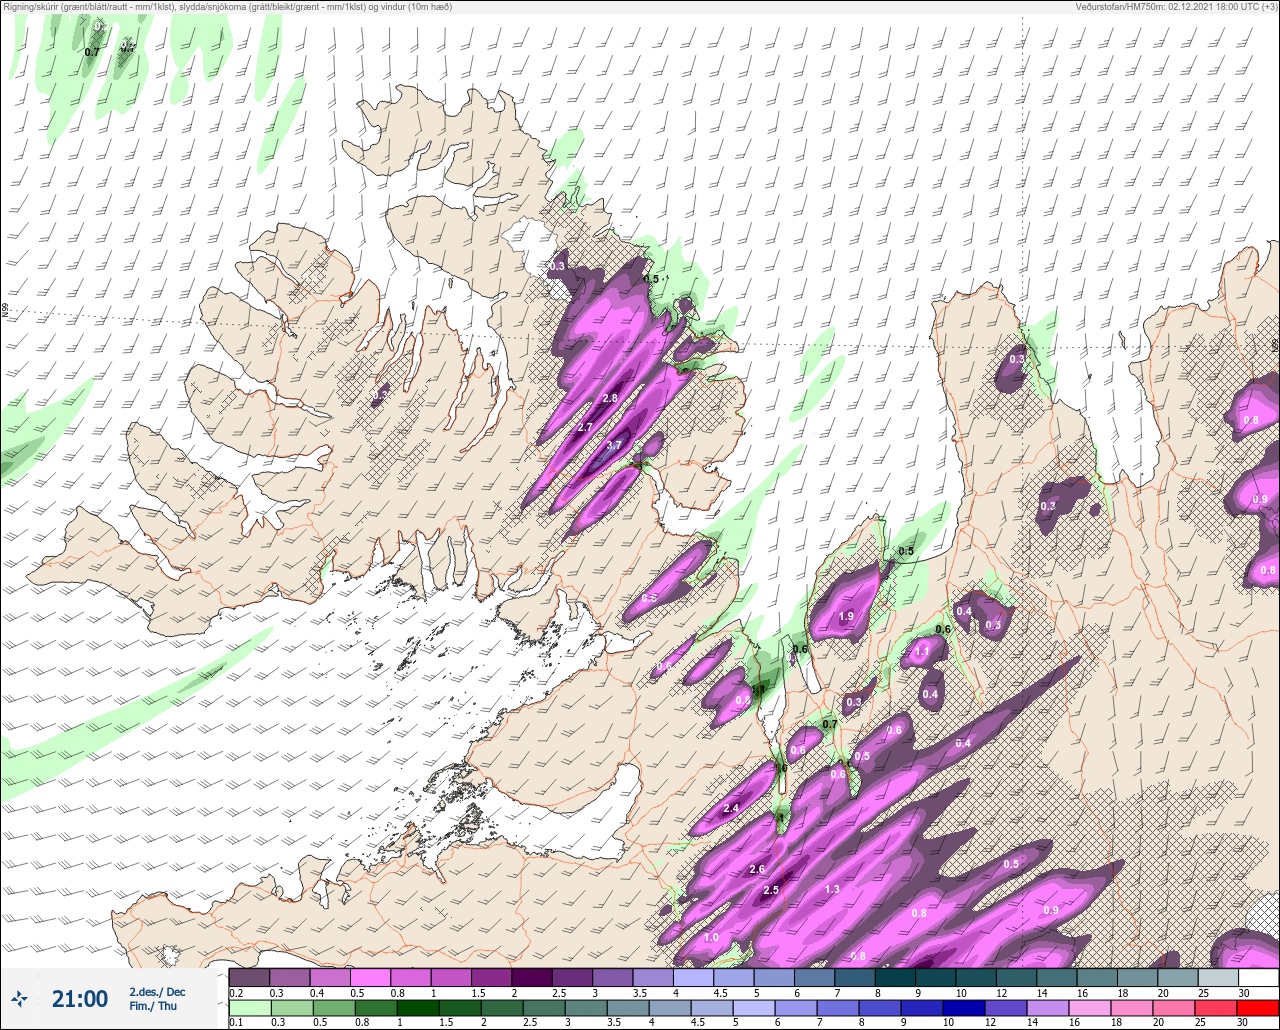Click the 21:00 forecast time

pyautogui.click(x=80, y=999)
